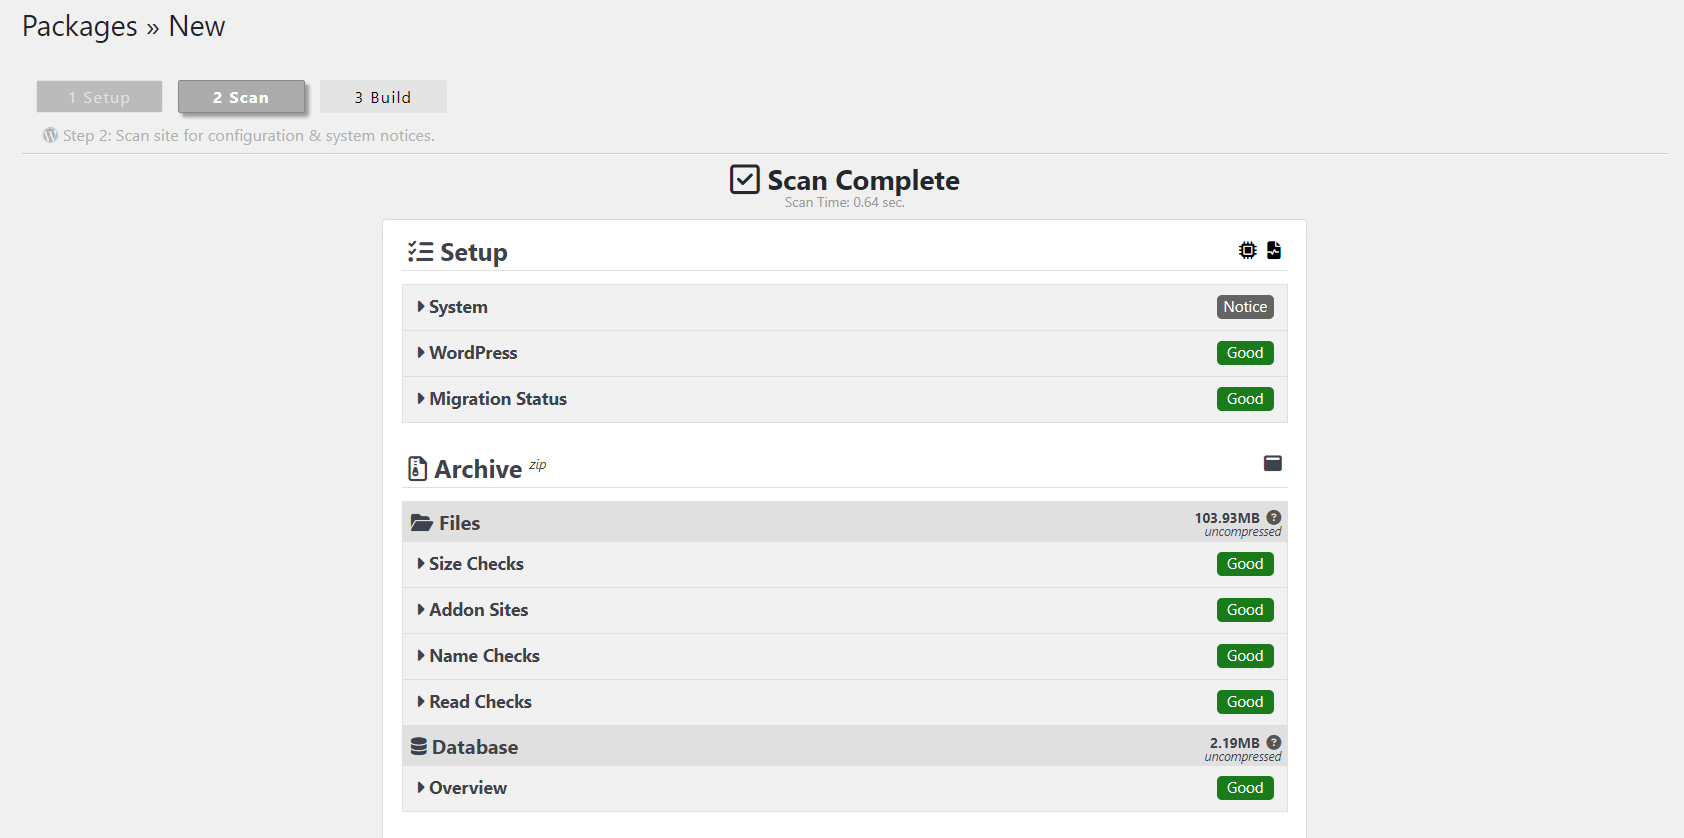This screenshot has width=1684, height=838.
Task: Expand the System section
Action: click(458, 307)
